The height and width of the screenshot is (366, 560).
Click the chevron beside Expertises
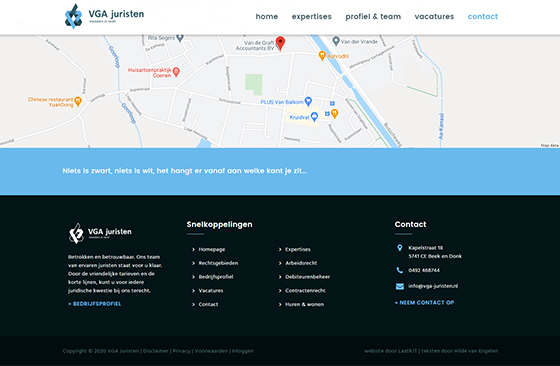click(x=280, y=249)
